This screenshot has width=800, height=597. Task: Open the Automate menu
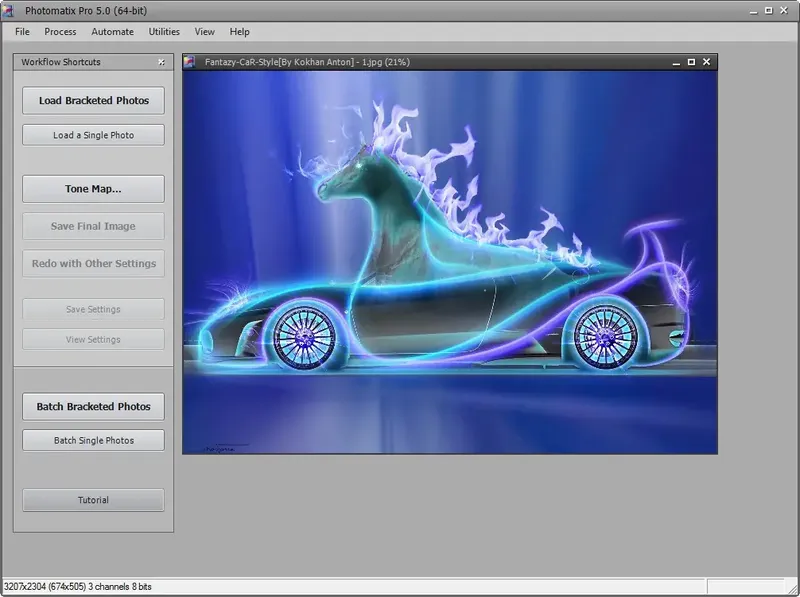click(112, 32)
